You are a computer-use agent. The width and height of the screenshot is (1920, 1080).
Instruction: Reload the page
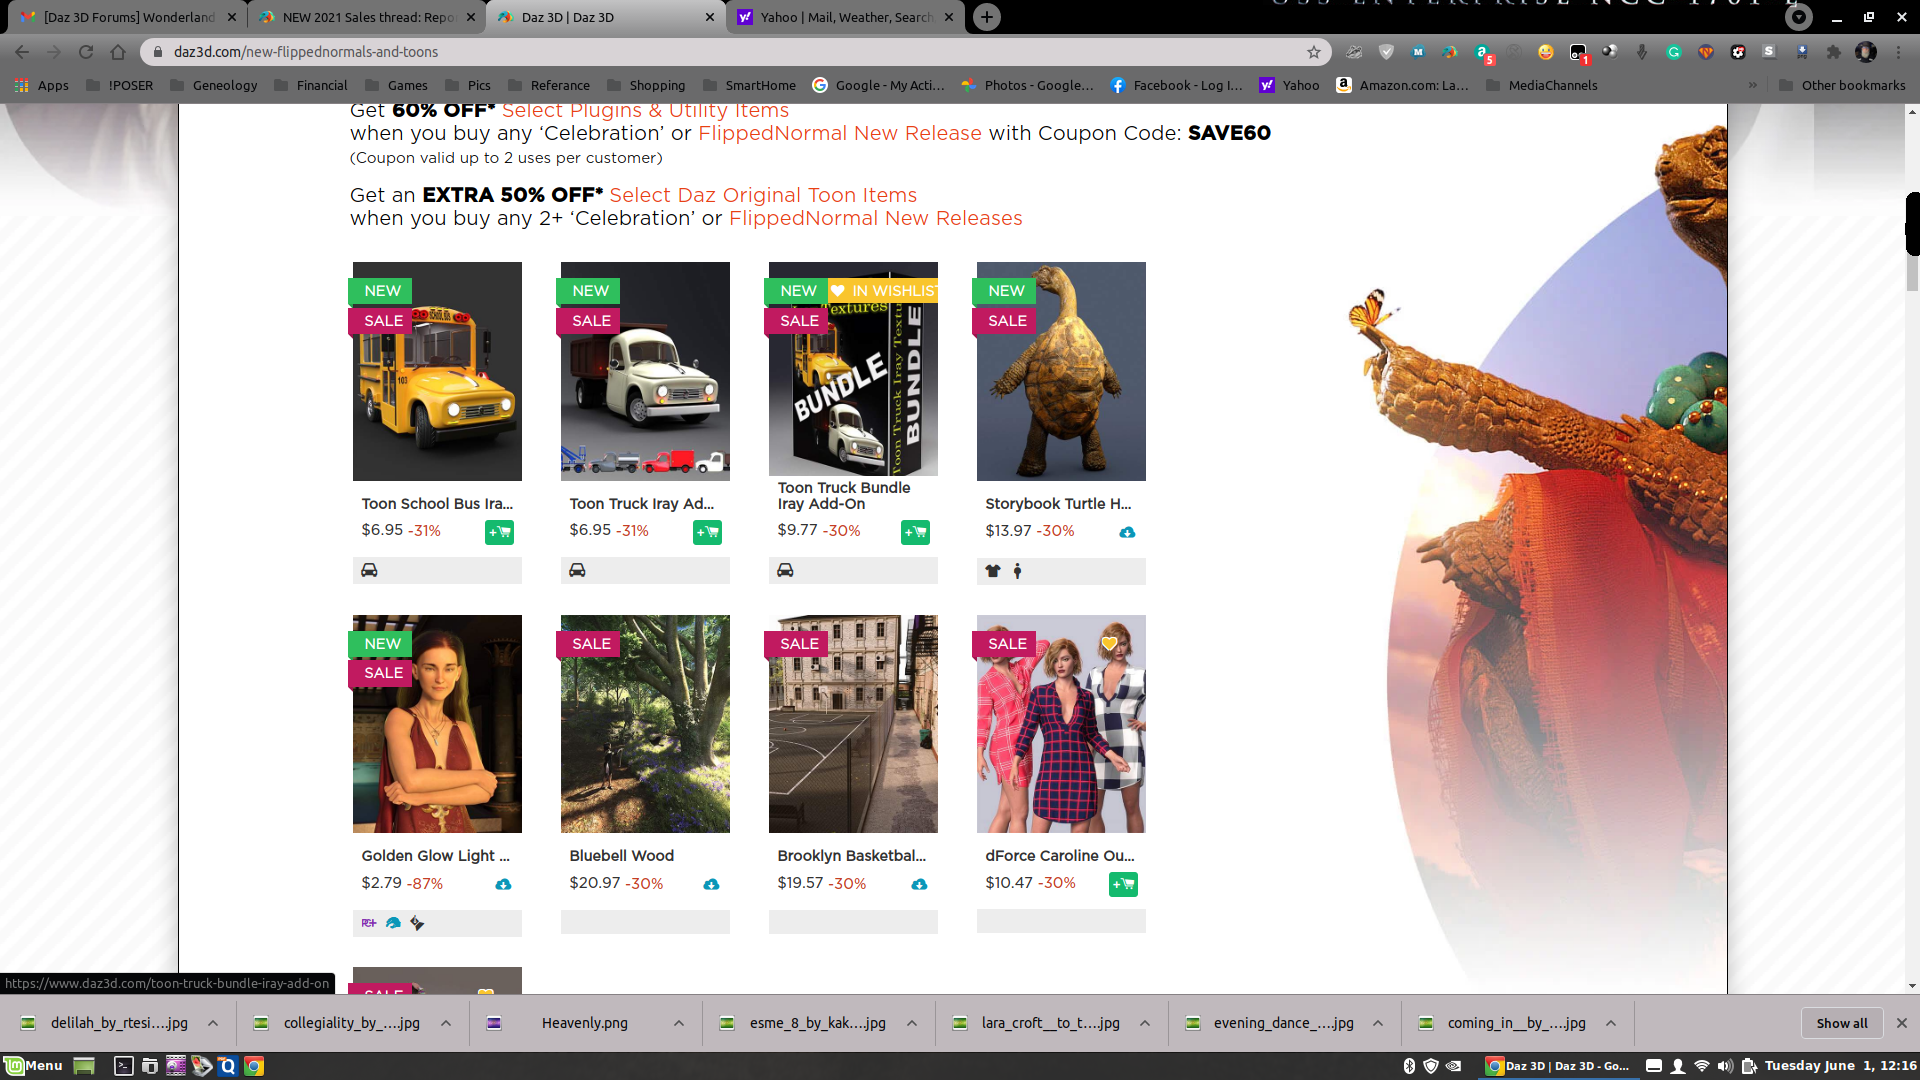(x=86, y=52)
